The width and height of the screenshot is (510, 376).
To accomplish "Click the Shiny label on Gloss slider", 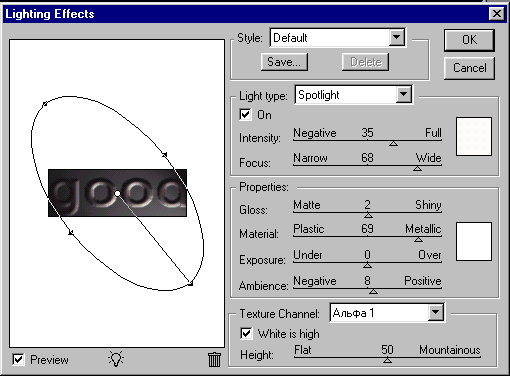I will (428, 205).
